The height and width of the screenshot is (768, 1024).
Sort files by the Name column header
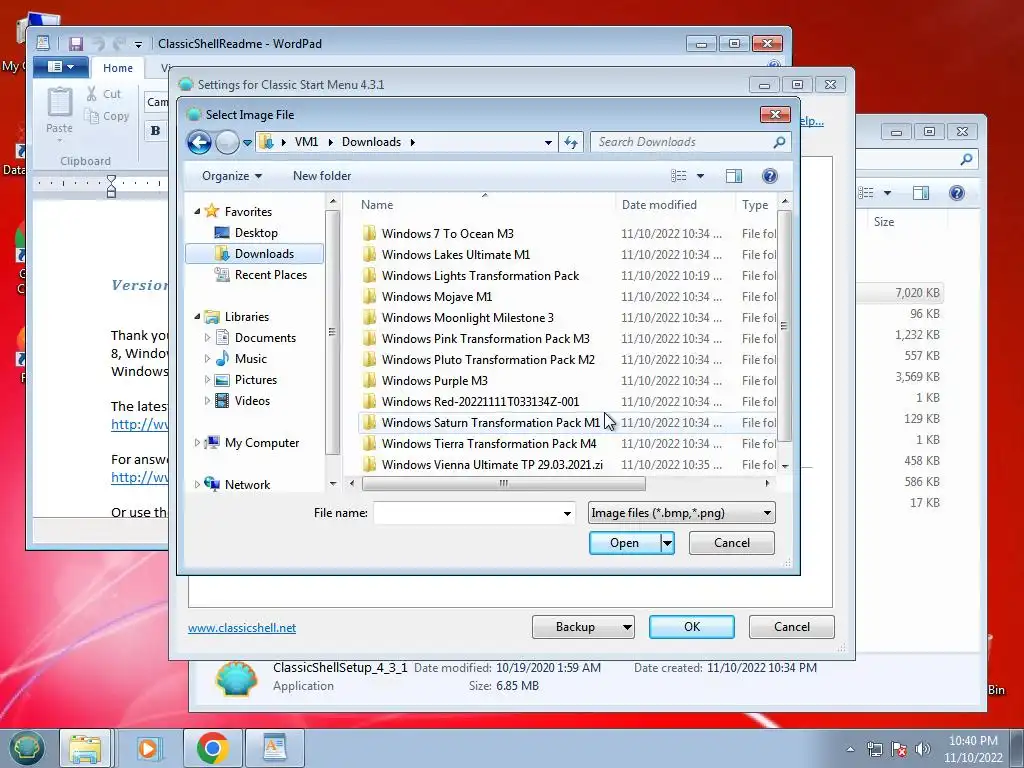[x=377, y=204]
